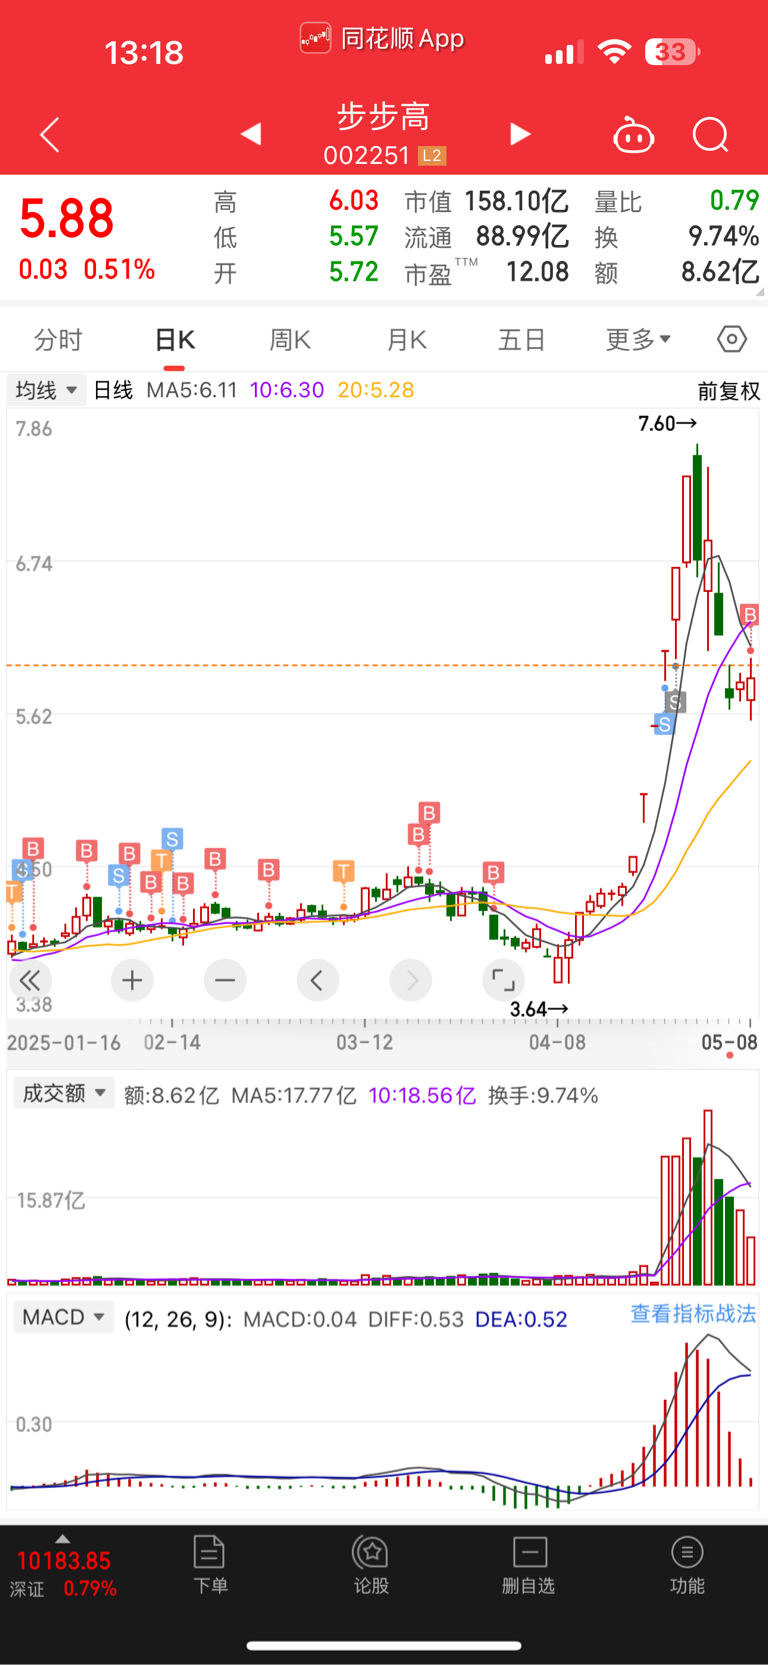Toggle 前复权 adjustment mode

point(729,391)
